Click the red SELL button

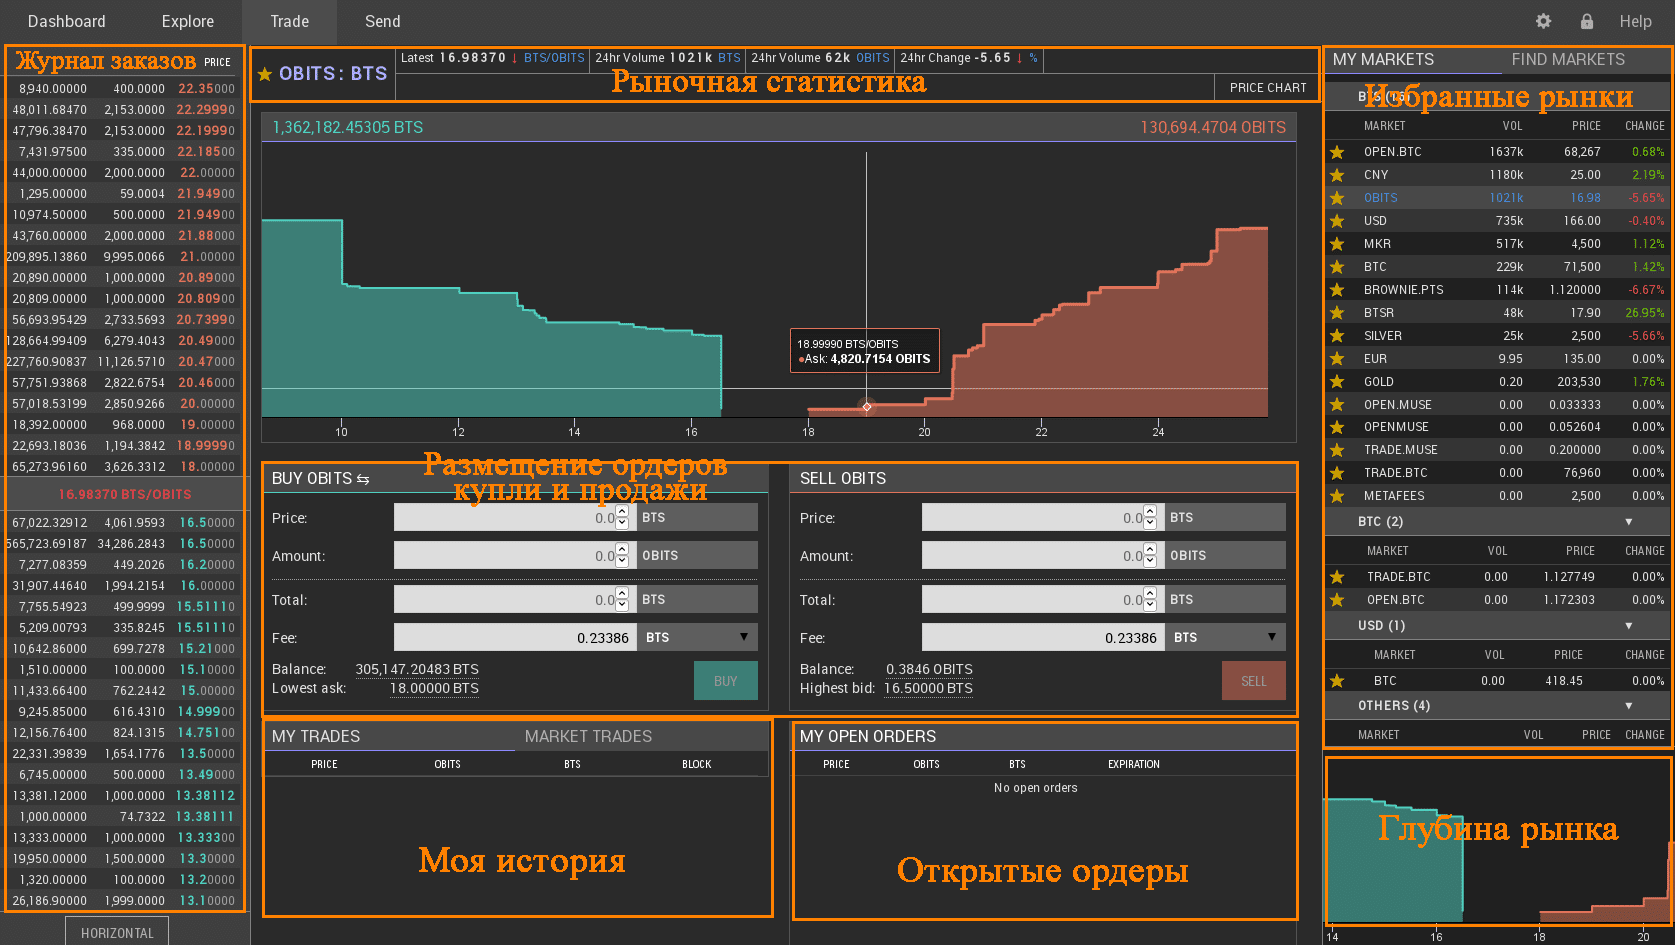pos(1254,681)
